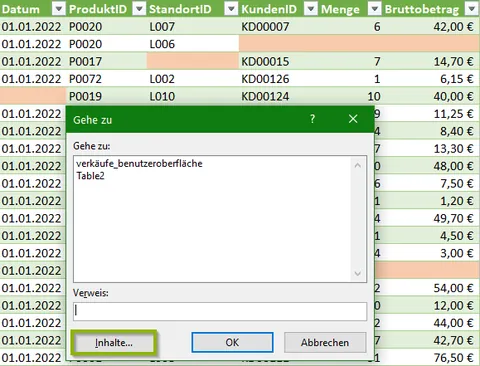Select cell with amount 1,20 €
Viewport: 480px width, 366px height.
click(x=431, y=201)
